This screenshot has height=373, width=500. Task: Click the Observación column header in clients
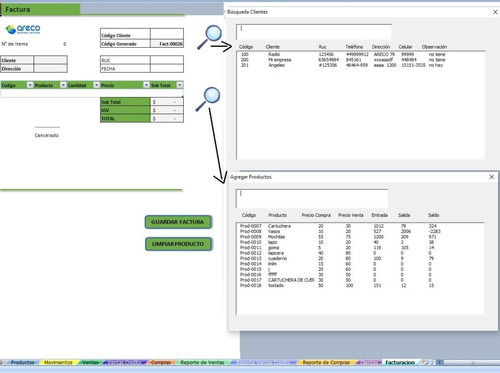[434, 47]
